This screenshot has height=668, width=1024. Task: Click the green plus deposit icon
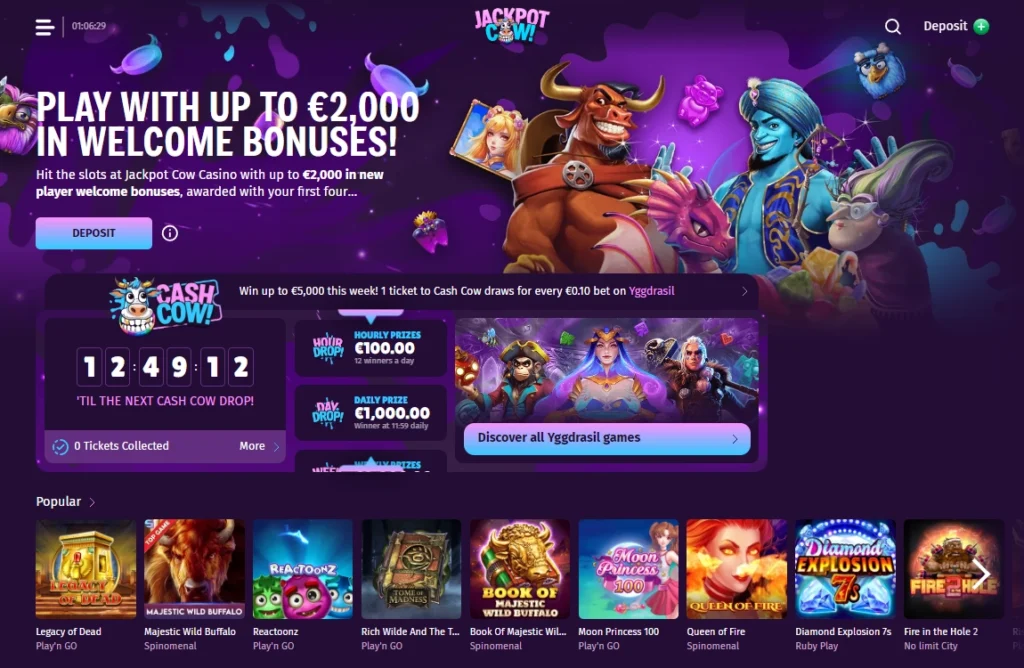[981, 26]
